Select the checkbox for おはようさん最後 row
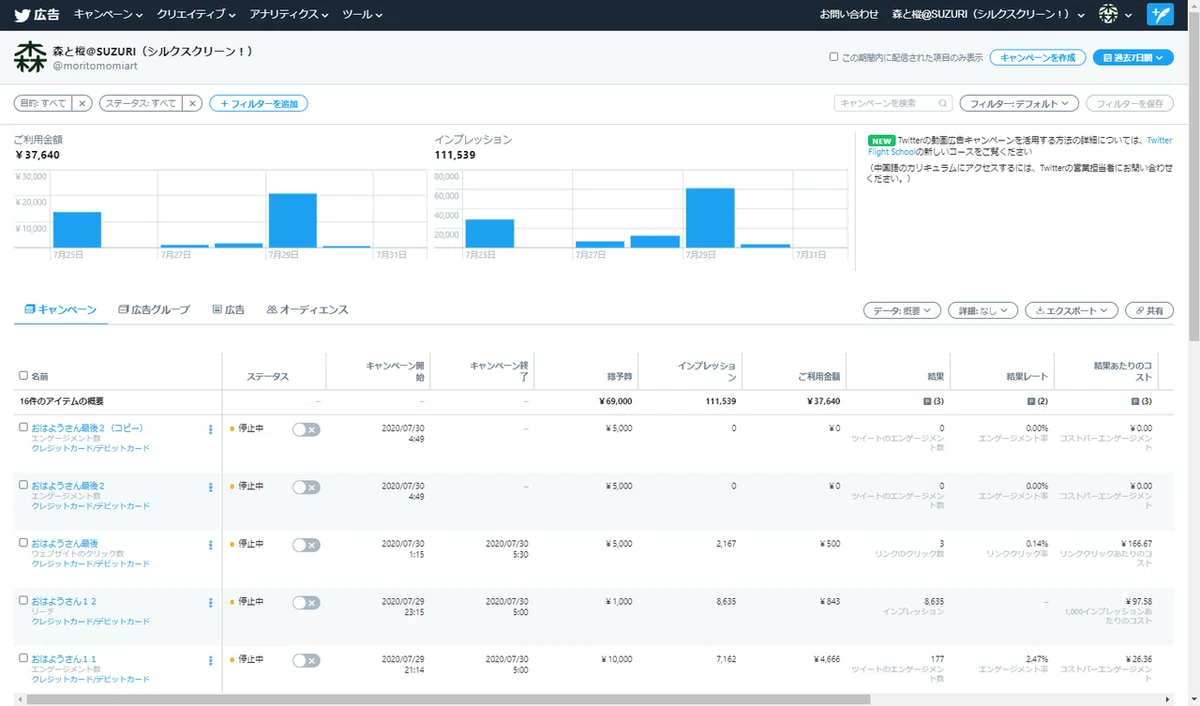Viewport: 1200px width, 706px height. click(24, 542)
